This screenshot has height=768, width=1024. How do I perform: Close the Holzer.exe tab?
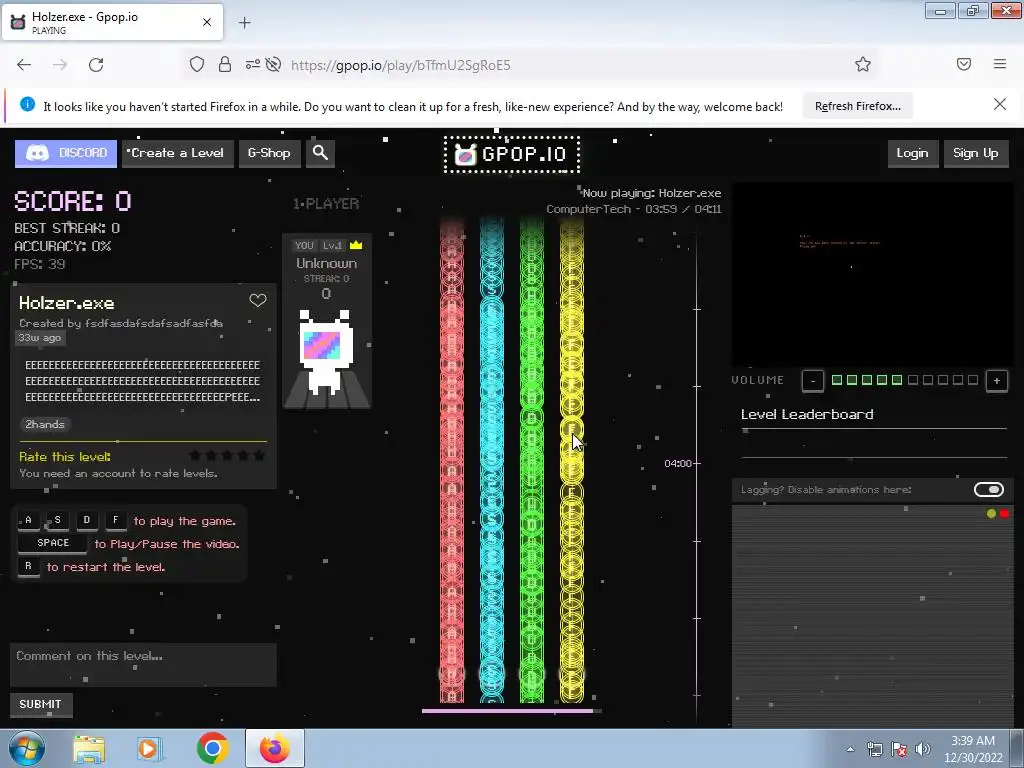(207, 22)
